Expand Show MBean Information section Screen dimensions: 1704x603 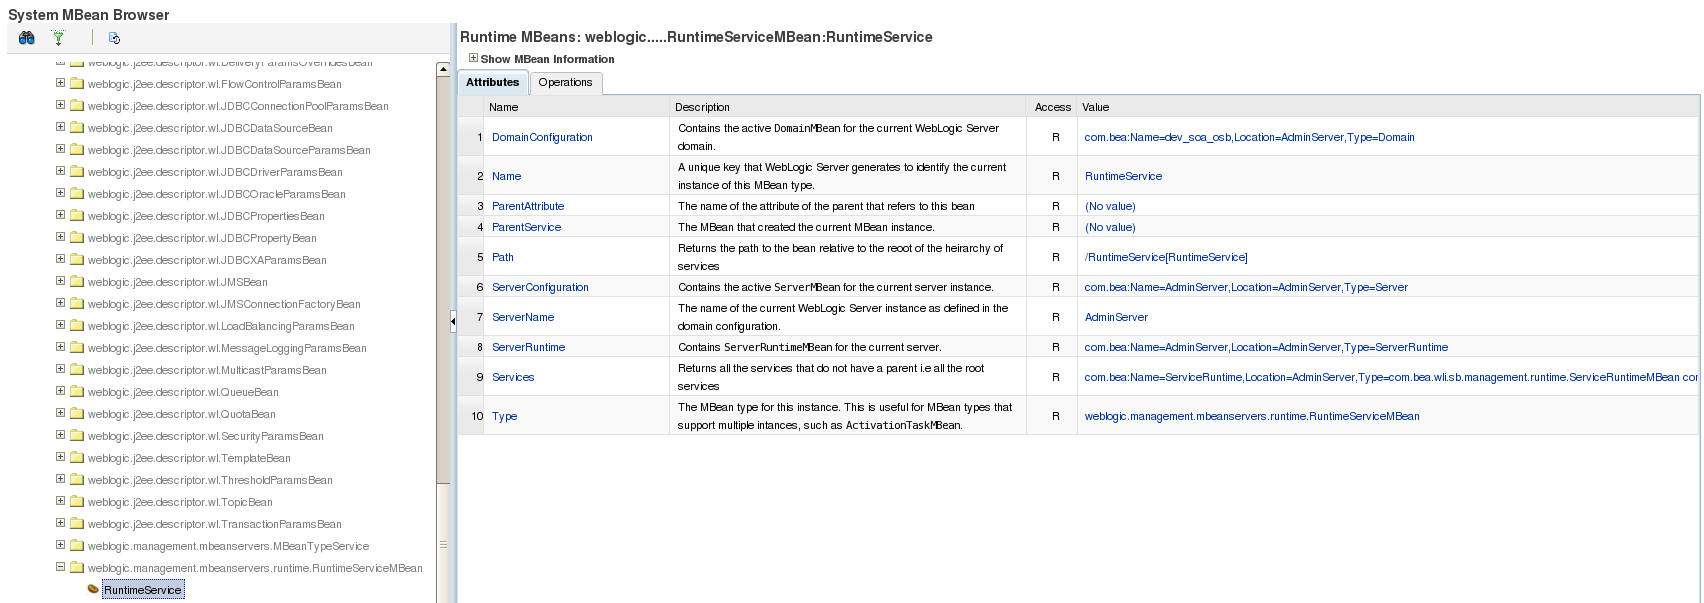pos(474,58)
